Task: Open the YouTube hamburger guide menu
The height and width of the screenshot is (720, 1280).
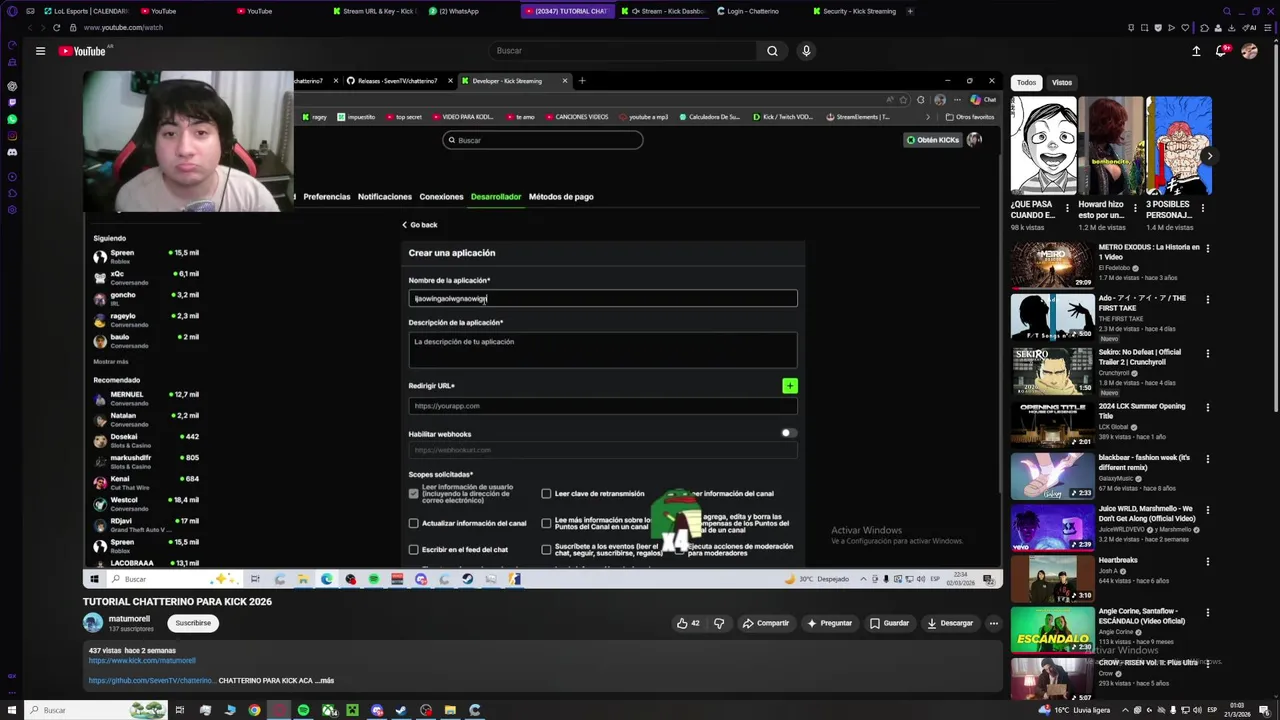Action: [x=40, y=51]
